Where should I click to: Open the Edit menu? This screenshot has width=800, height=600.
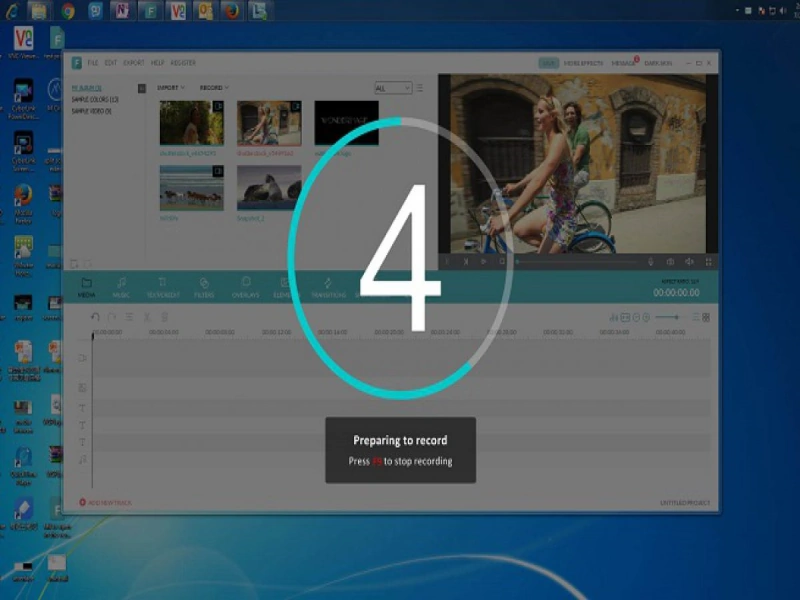[x=111, y=63]
